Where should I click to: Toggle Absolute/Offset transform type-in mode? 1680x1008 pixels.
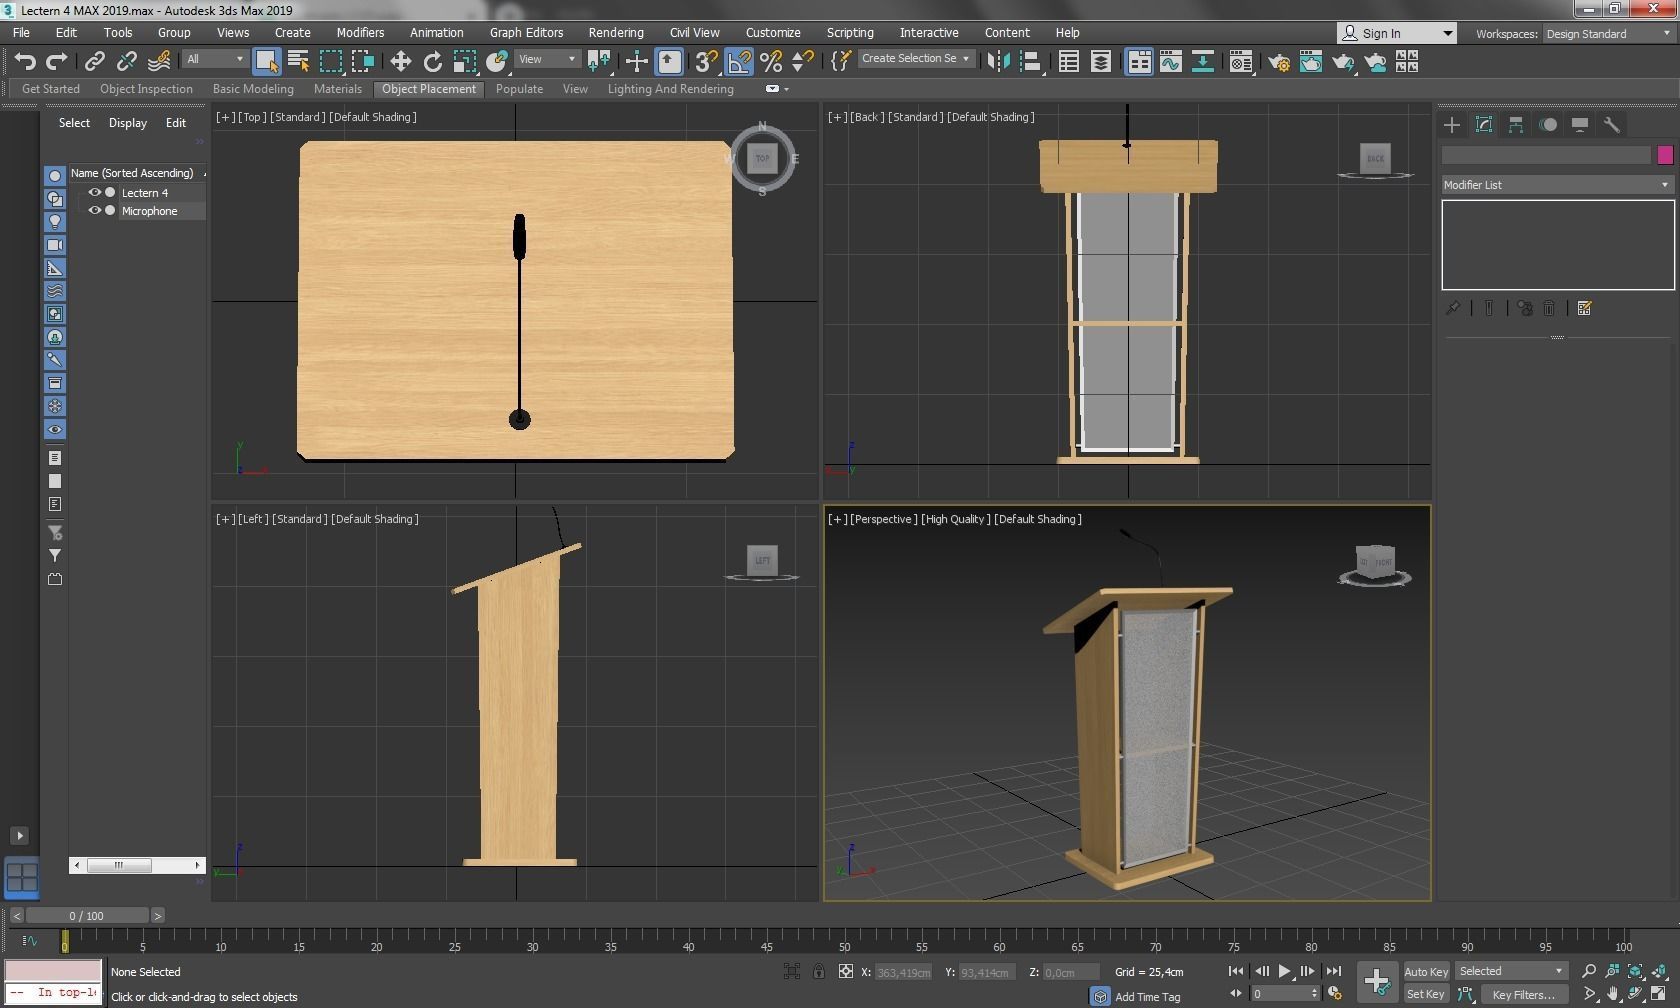[846, 971]
